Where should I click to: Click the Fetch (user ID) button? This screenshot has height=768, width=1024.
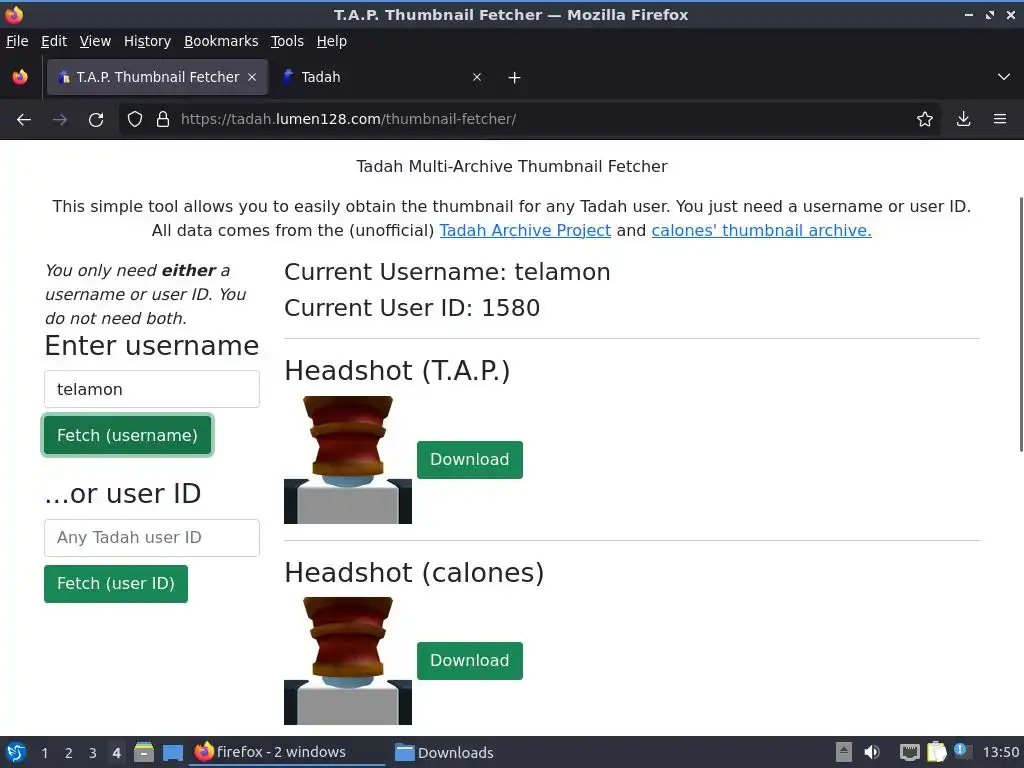pos(116,584)
